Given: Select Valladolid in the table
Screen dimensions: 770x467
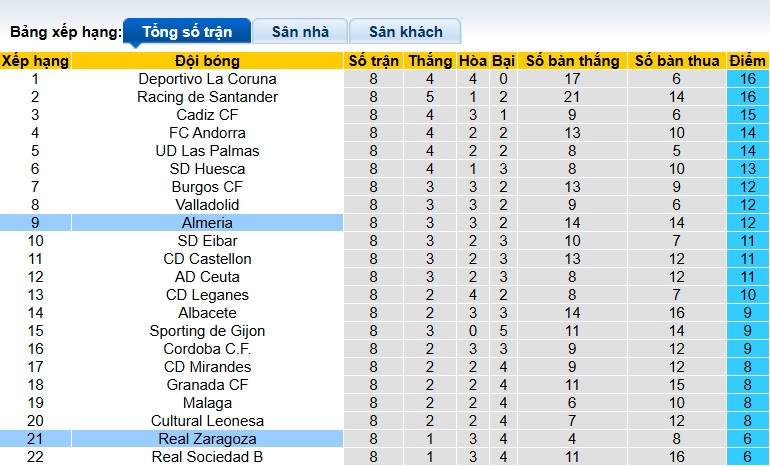Looking at the screenshot, I should pos(207,205).
